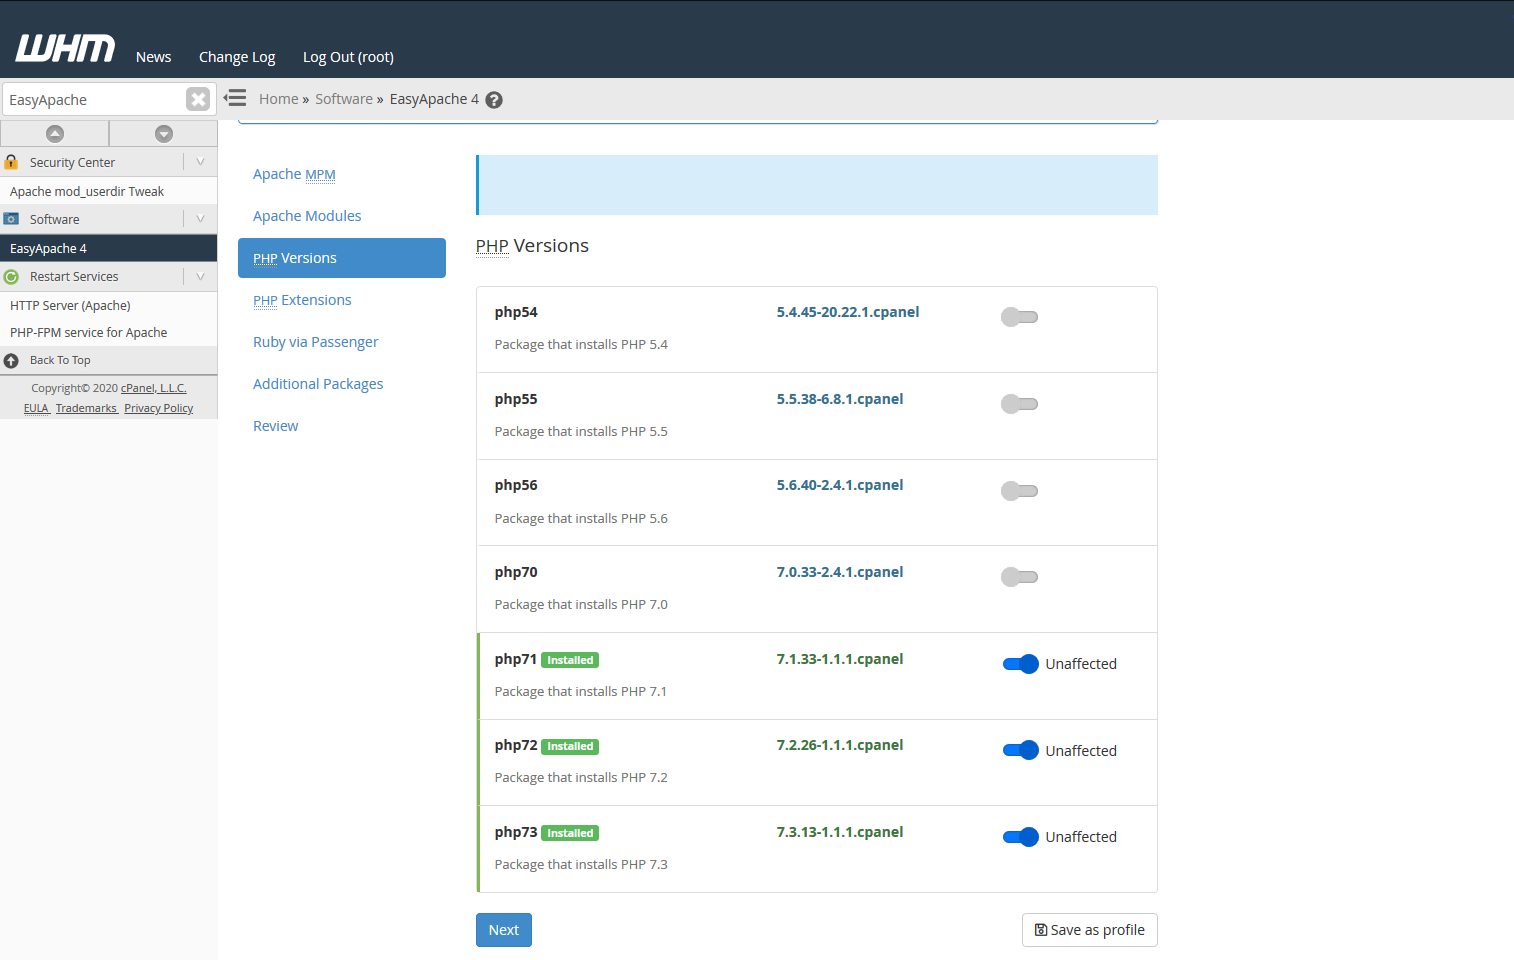This screenshot has height=960, width=1514.
Task: Open the Trademarks link
Action: pos(86,408)
